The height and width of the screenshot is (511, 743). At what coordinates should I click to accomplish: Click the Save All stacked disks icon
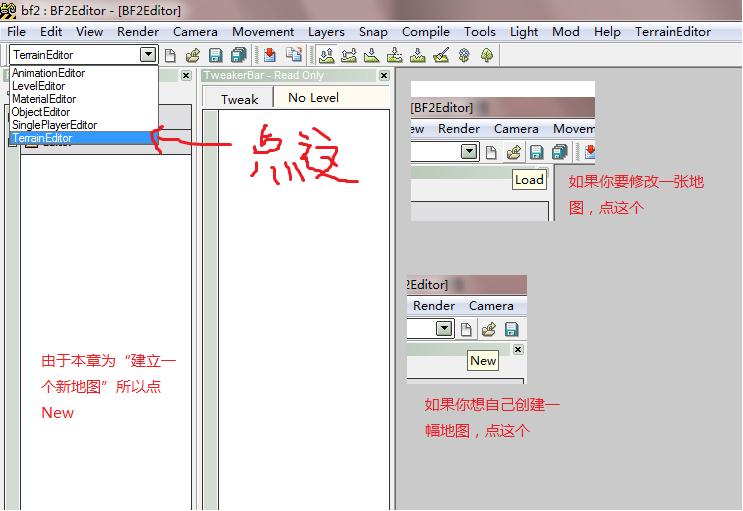[239, 55]
